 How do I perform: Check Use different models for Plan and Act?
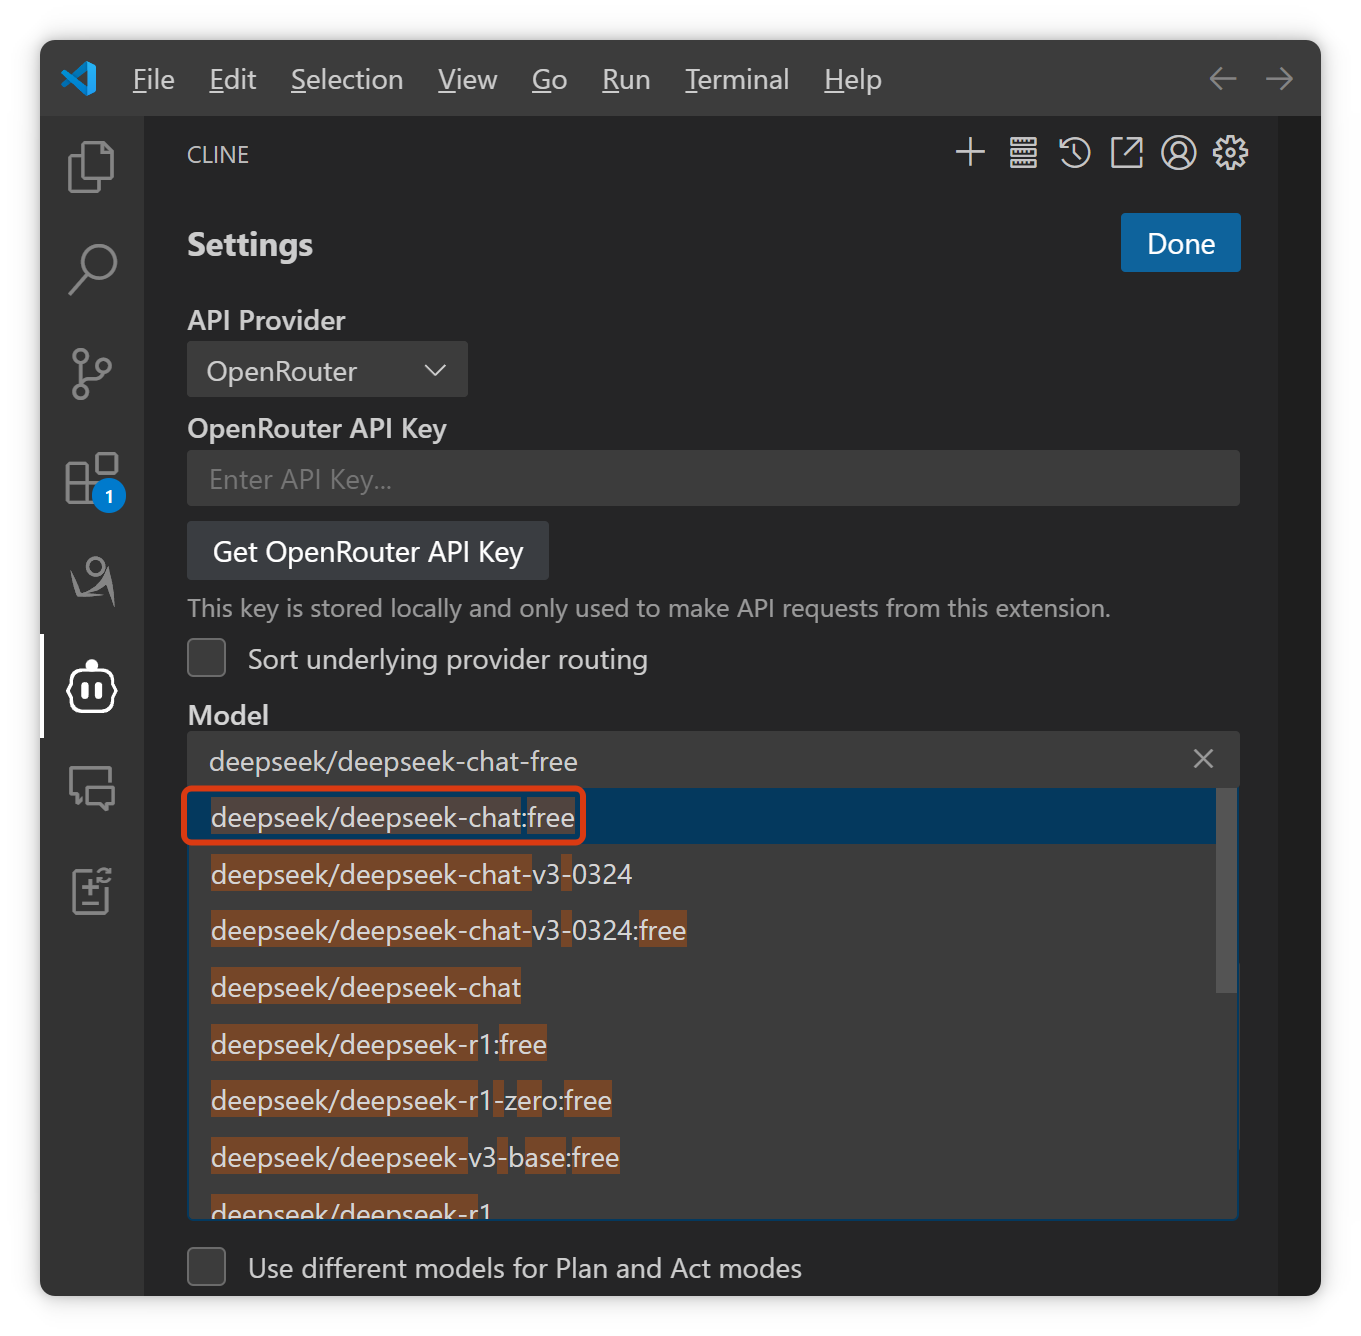click(x=207, y=1267)
